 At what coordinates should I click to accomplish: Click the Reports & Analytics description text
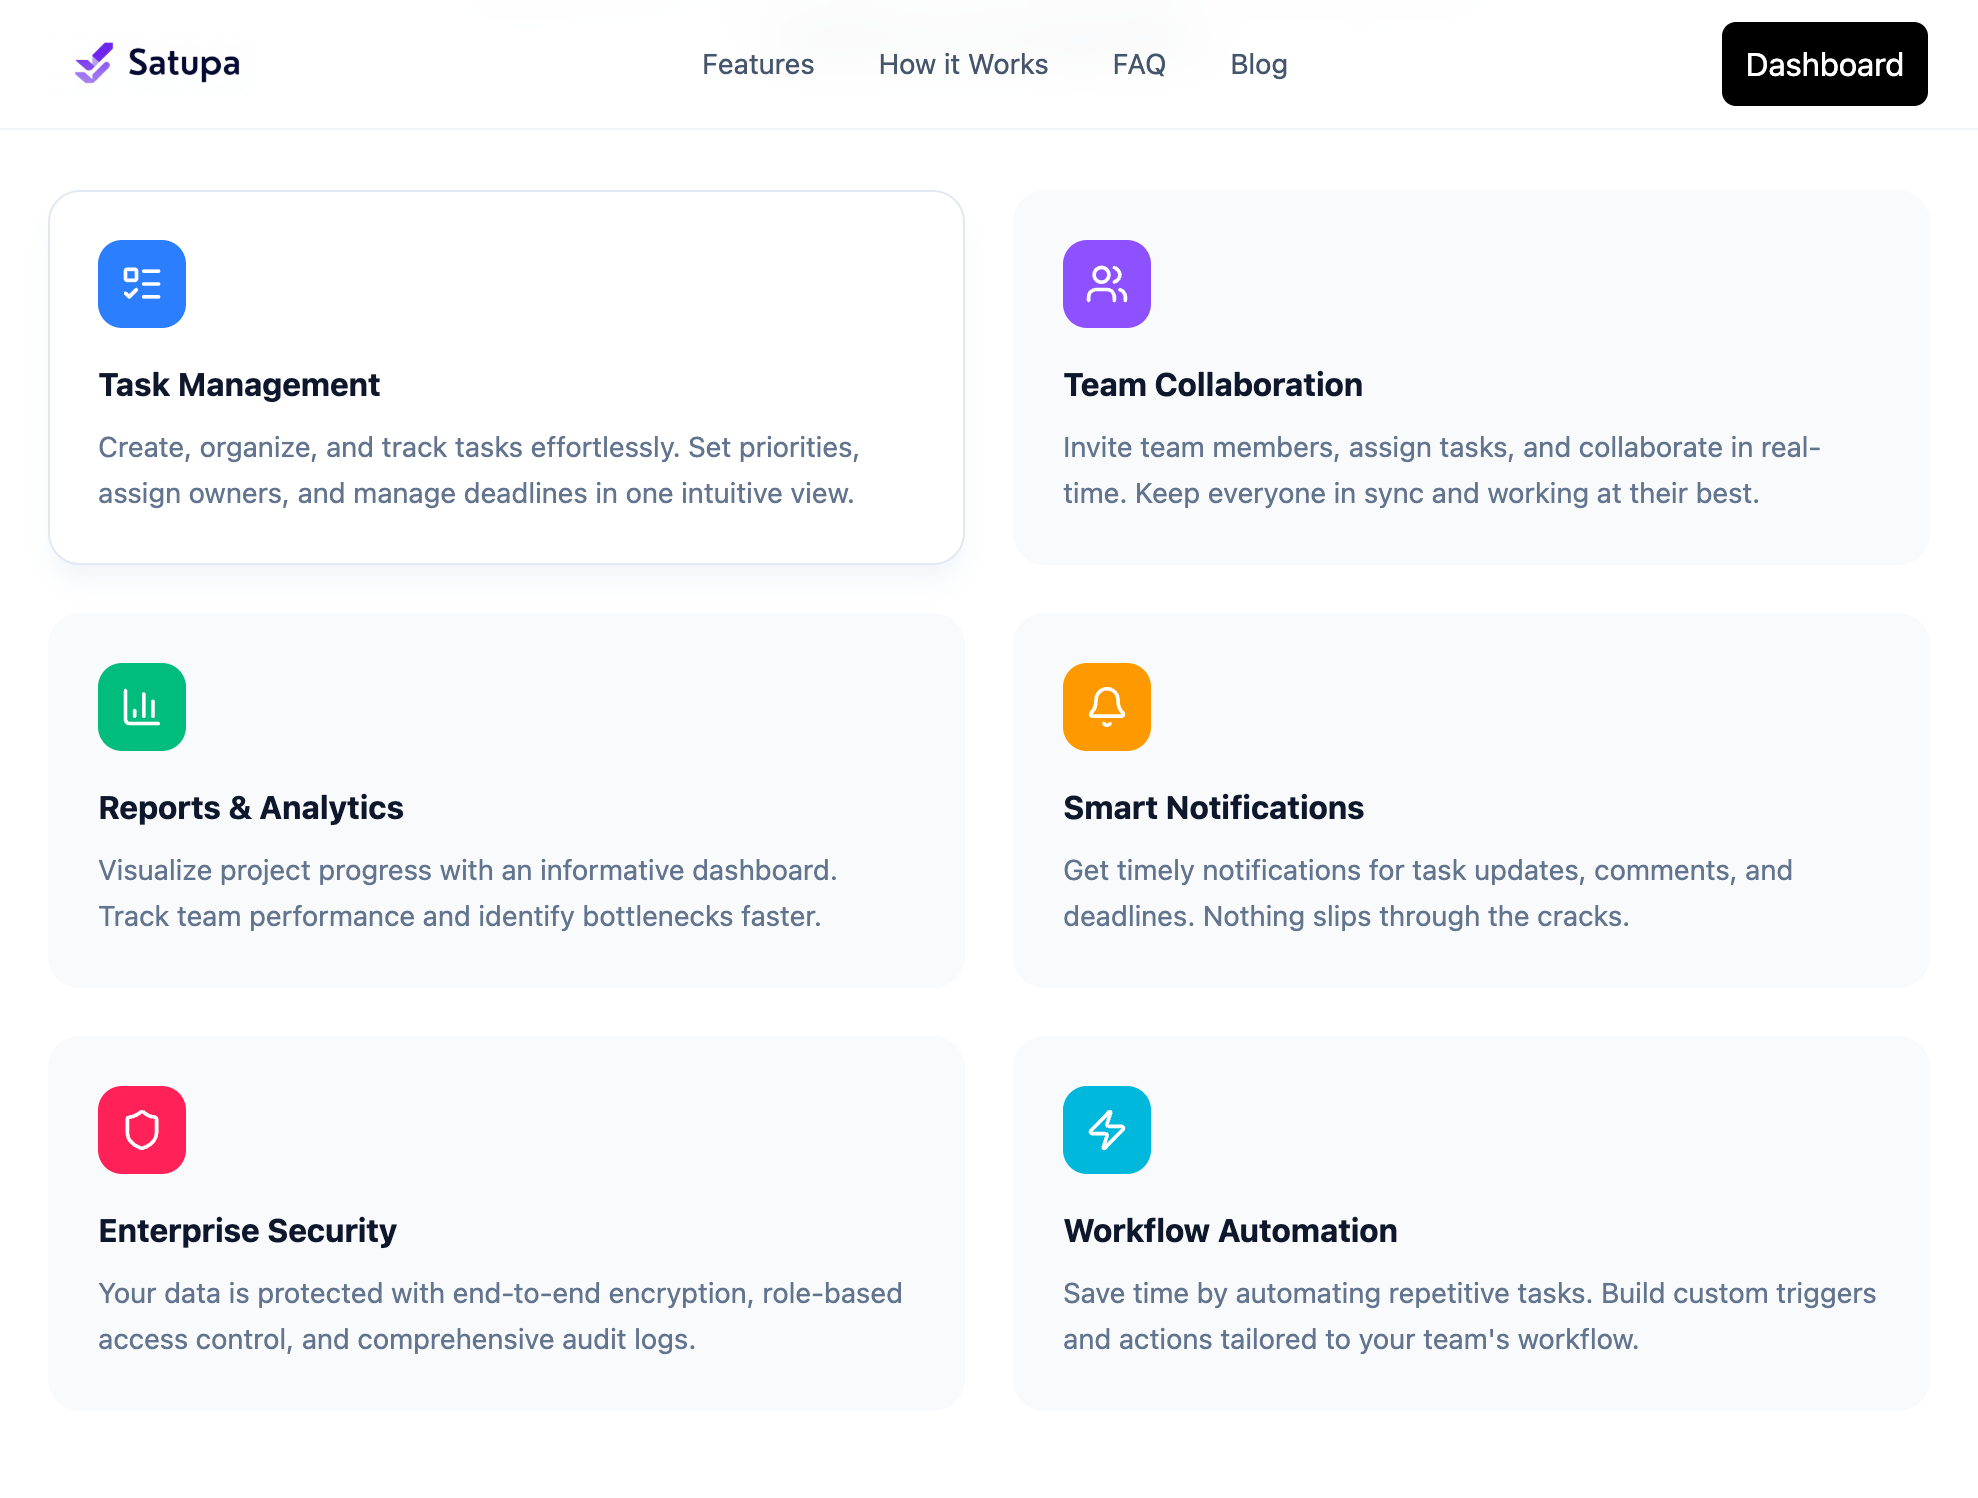(x=468, y=892)
